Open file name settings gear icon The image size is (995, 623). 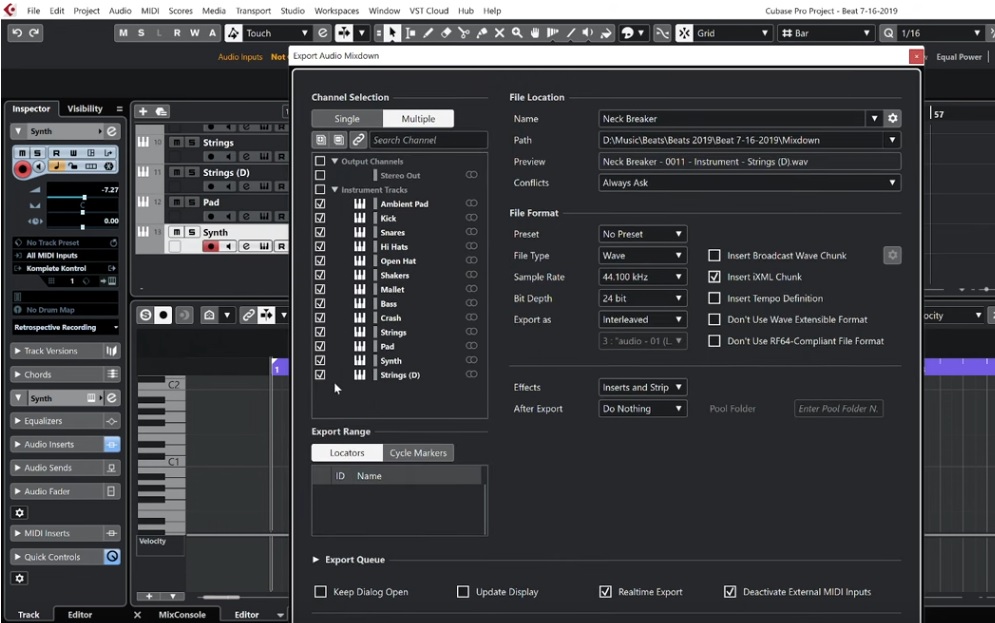click(x=893, y=119)
